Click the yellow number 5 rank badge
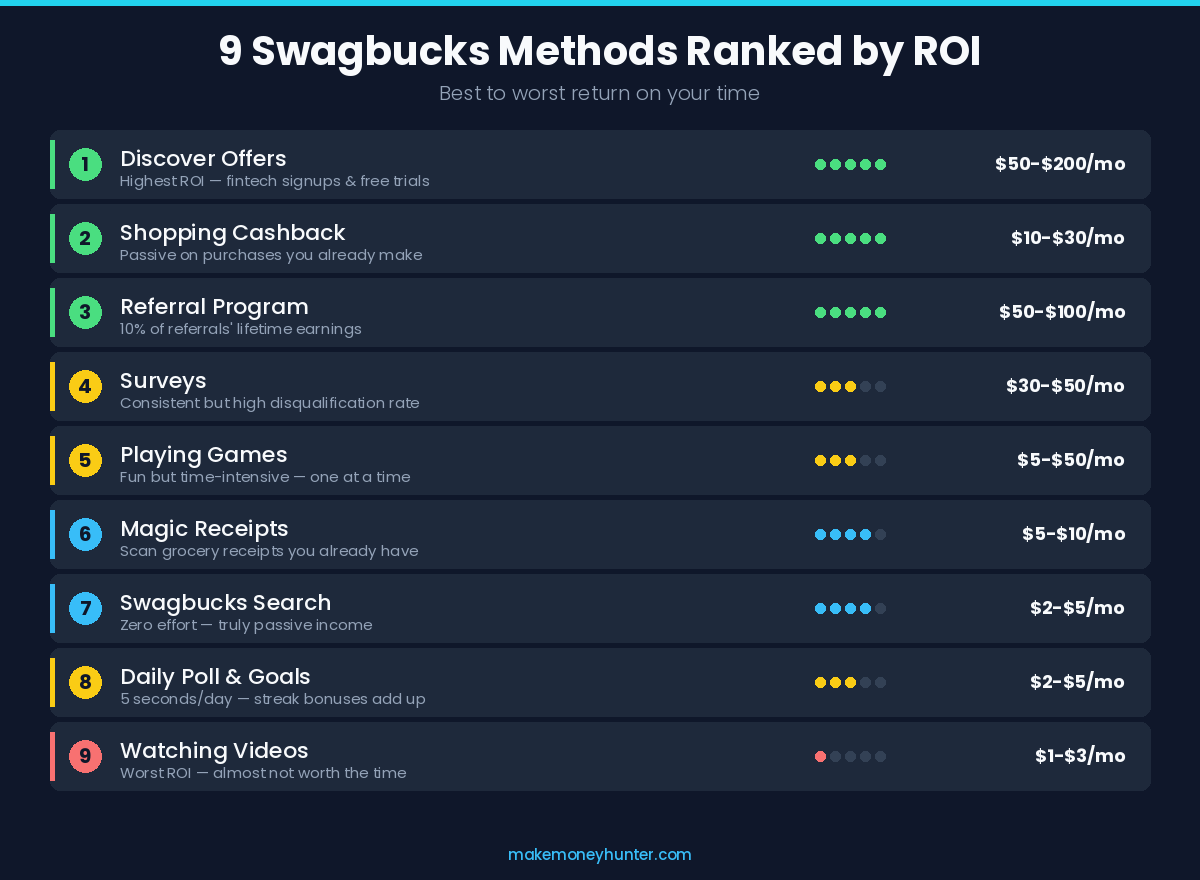The width and height of the screenshot is (1200, 880). [x=85, y=460]
